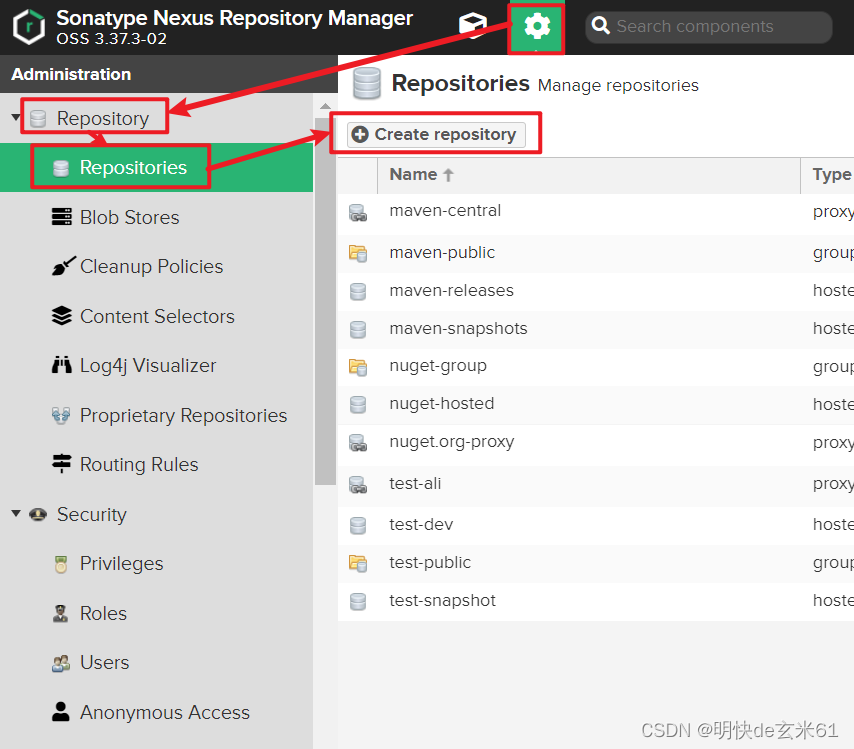
Task: Open Blob Stores menu entry
Action: point(130,217)
